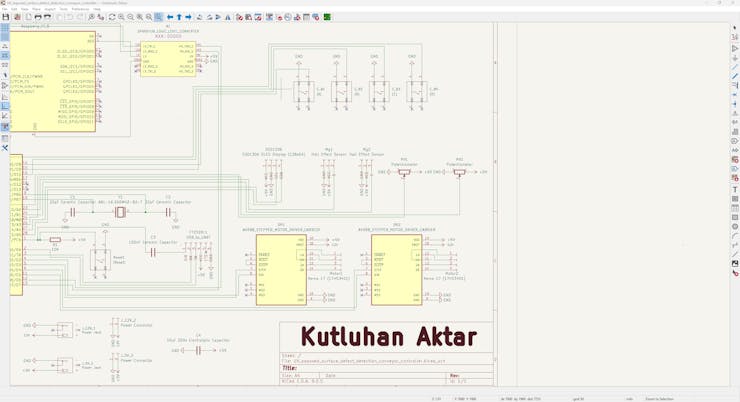Open Page Settings from the toolbar
This screenshot has height=402, width=740.
point(28,17)
